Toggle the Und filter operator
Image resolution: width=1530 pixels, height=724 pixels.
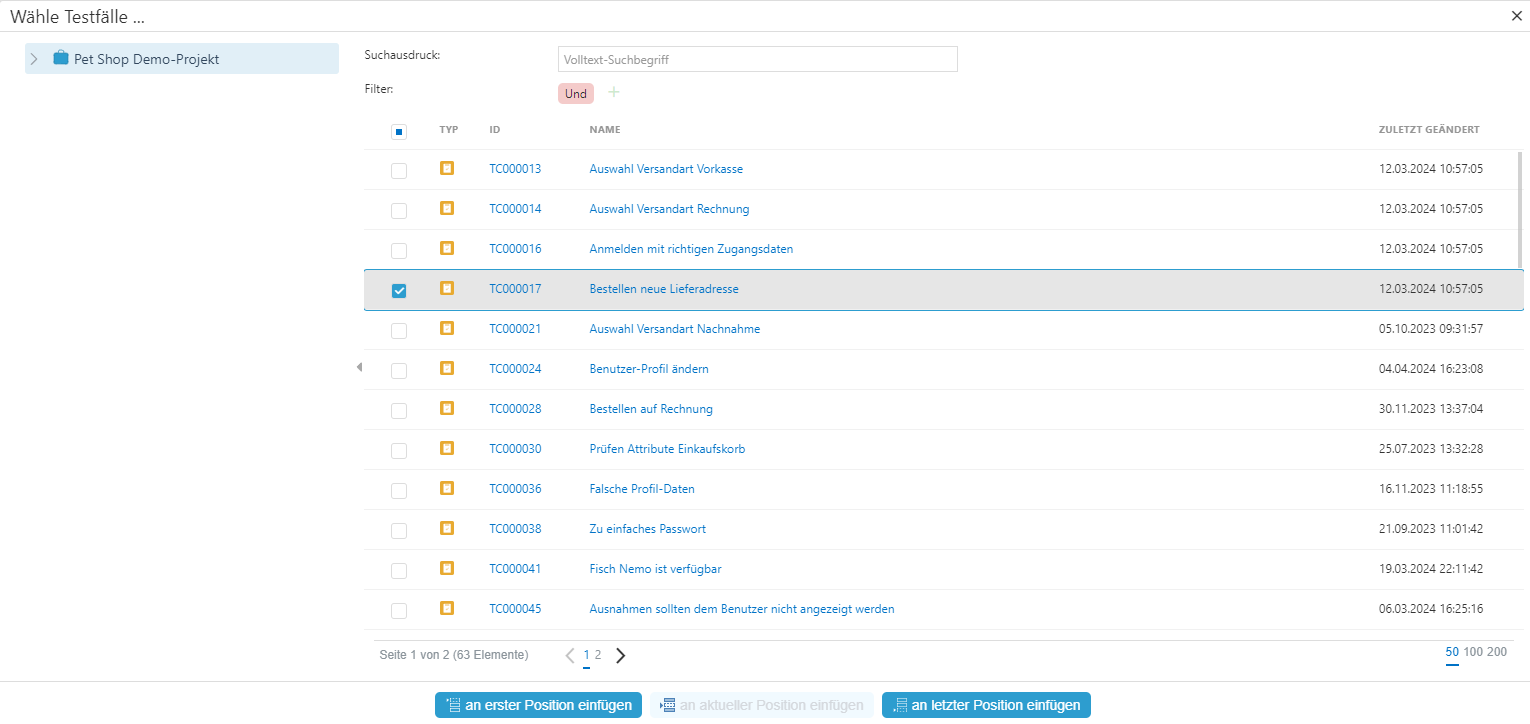[x=575, y=93]
